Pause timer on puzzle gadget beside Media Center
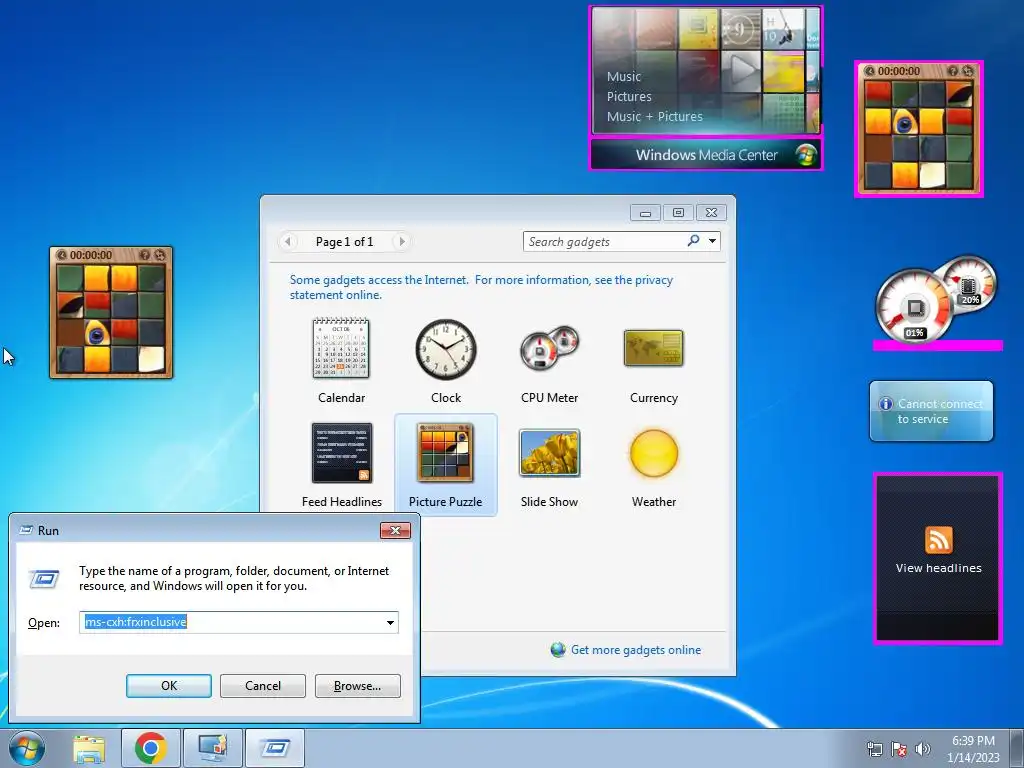The height and width of the screenshot is (768, 1024). click(869, 71)
